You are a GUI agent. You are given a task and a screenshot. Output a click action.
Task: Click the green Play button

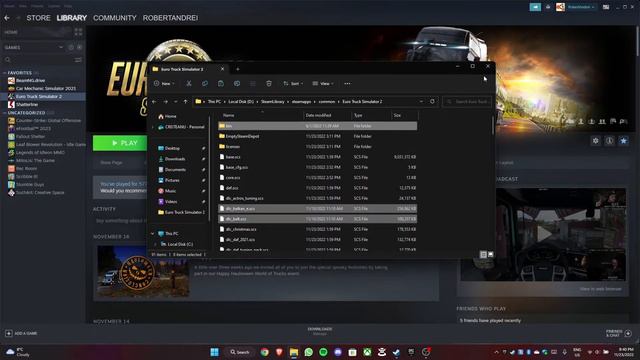pos(120,143)
